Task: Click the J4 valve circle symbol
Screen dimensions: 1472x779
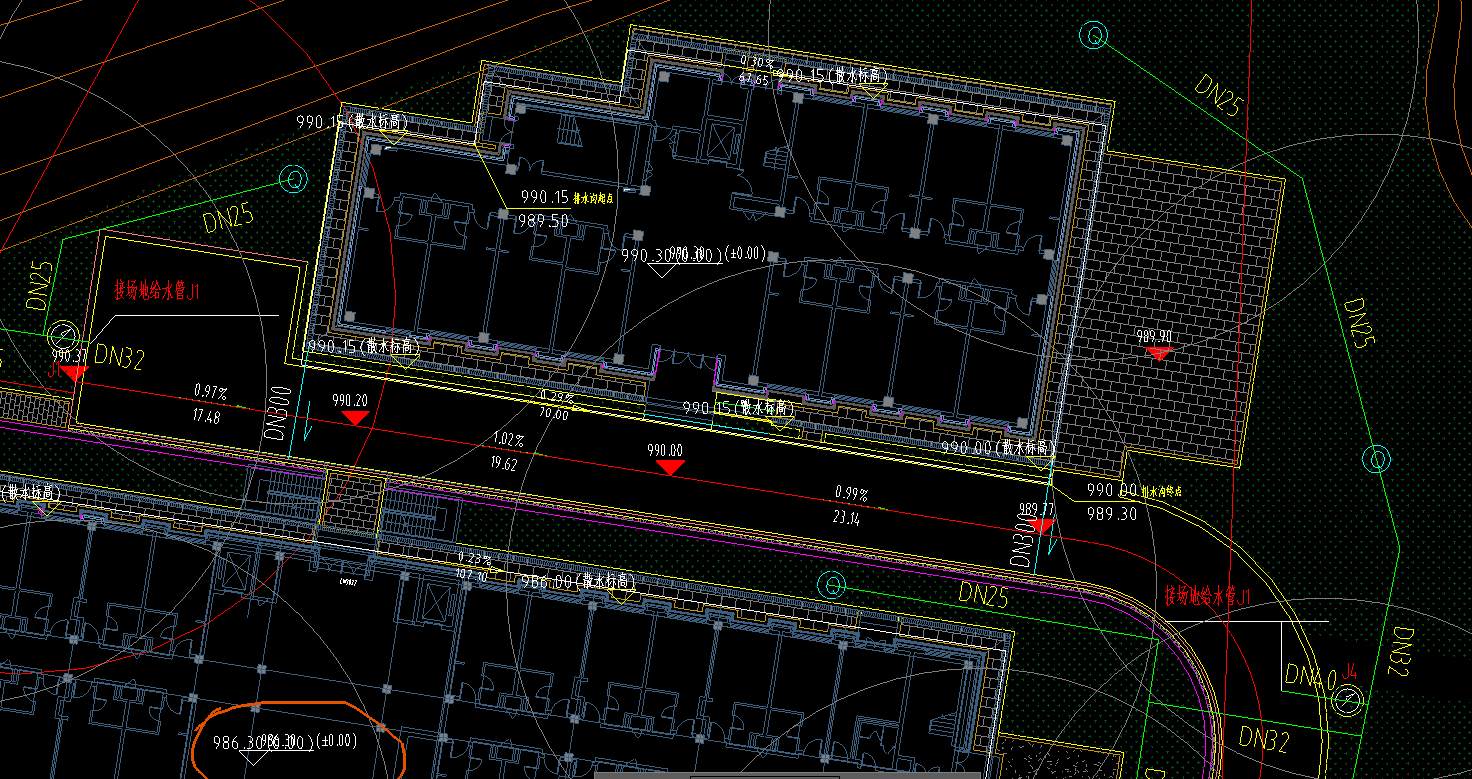Action: (1347, 701)
